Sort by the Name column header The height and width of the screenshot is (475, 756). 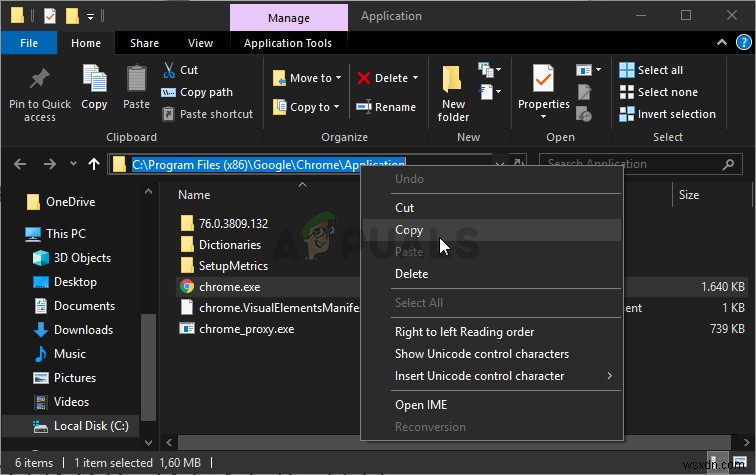pyautogui.click(x=194, y=195)
